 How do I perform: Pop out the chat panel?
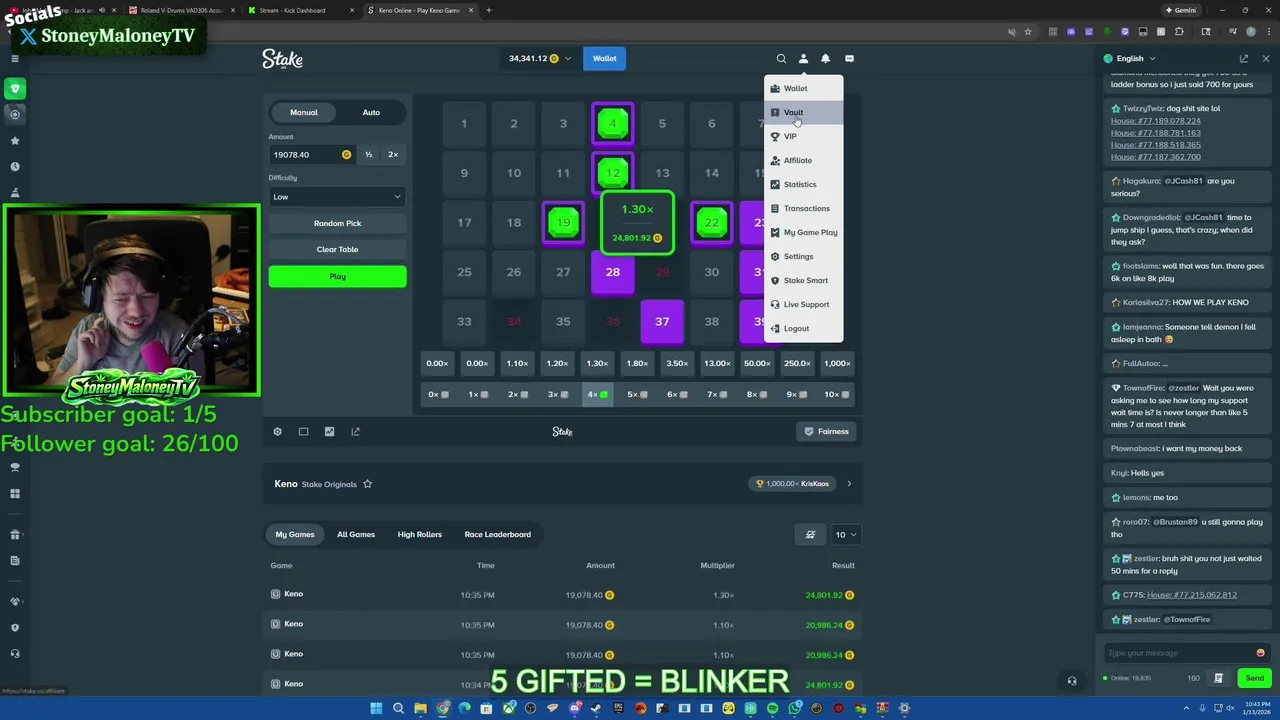(x=1244, y=59)
